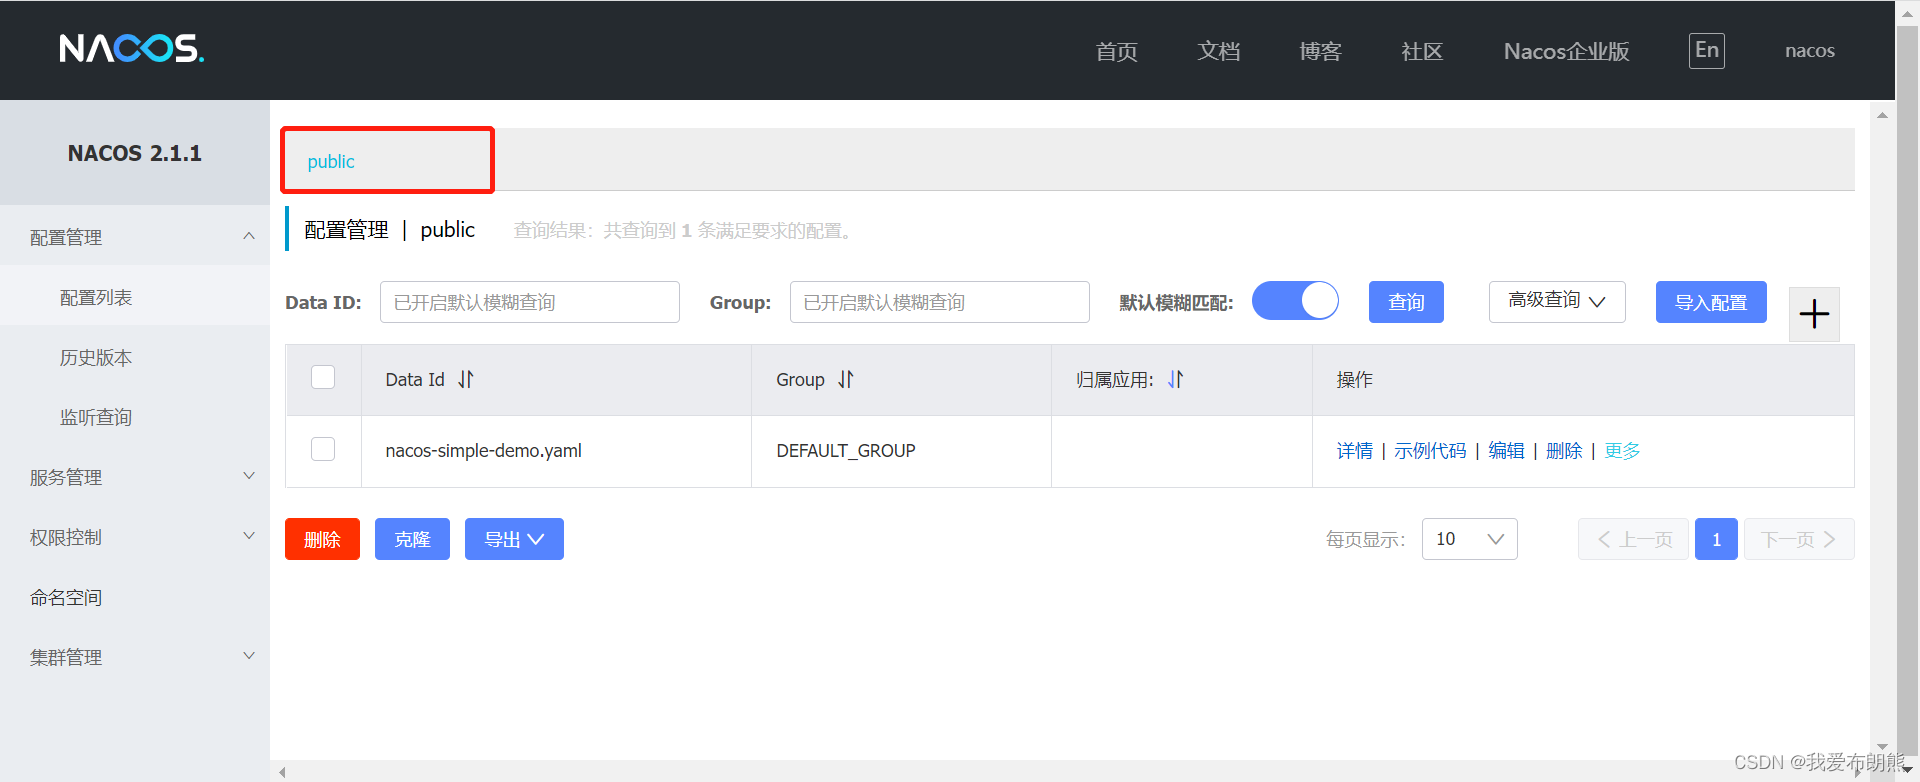
Task: Click the red 删除 button below the table
Action: coord(322,539)
